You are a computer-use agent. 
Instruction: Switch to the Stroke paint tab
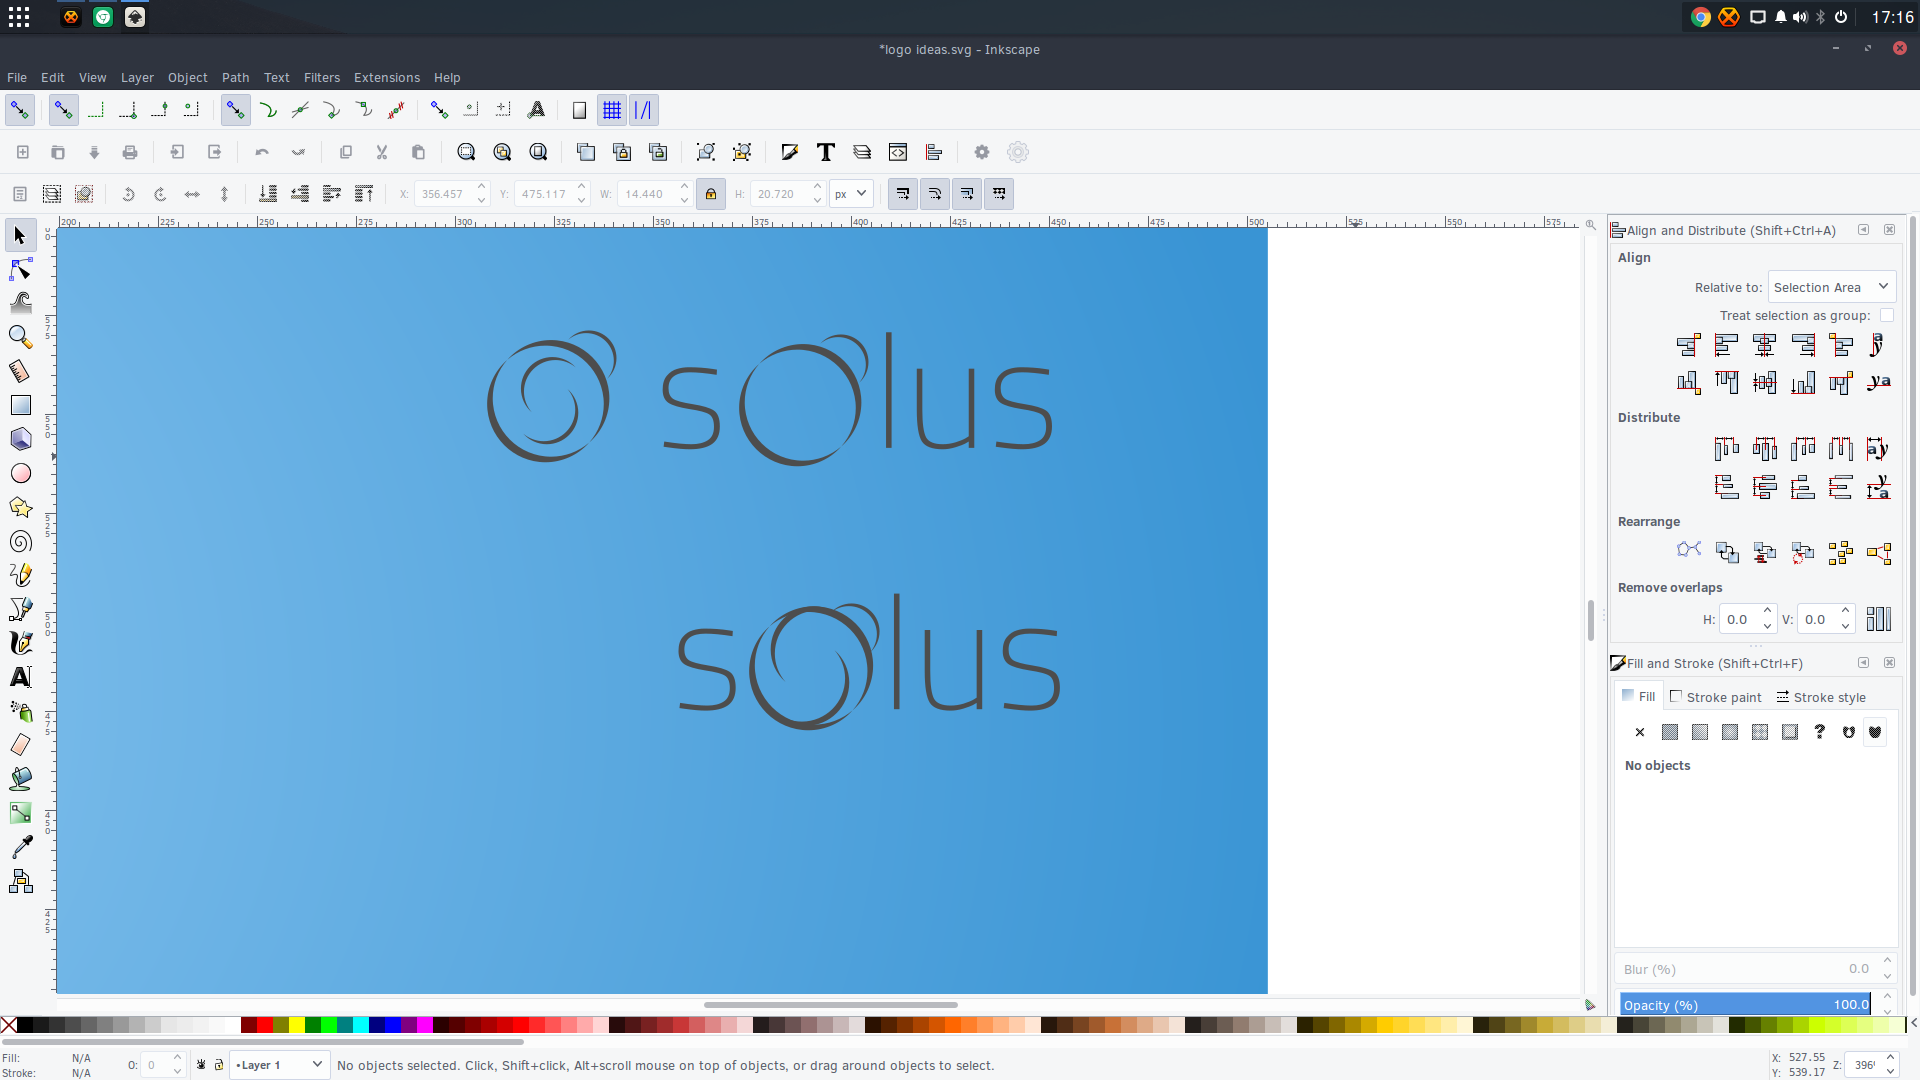click(1716, 697)
